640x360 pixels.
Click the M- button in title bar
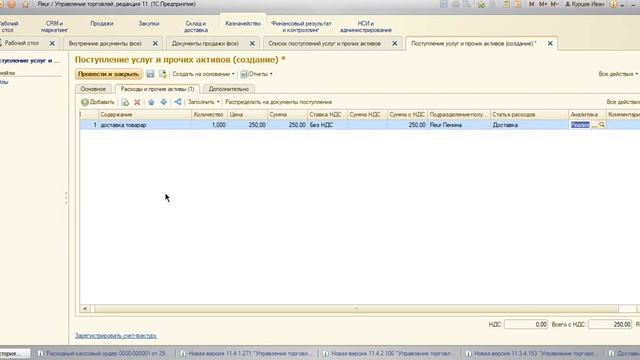(x=554, y=4)
